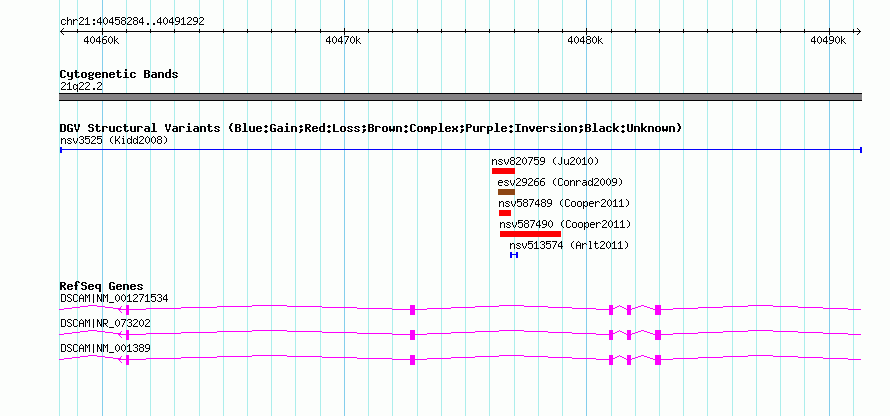The height and width of the screenshot is (416, 890).
Task: Open the DSCAM|NM_001389 transcript label
Action: point(105,348)
